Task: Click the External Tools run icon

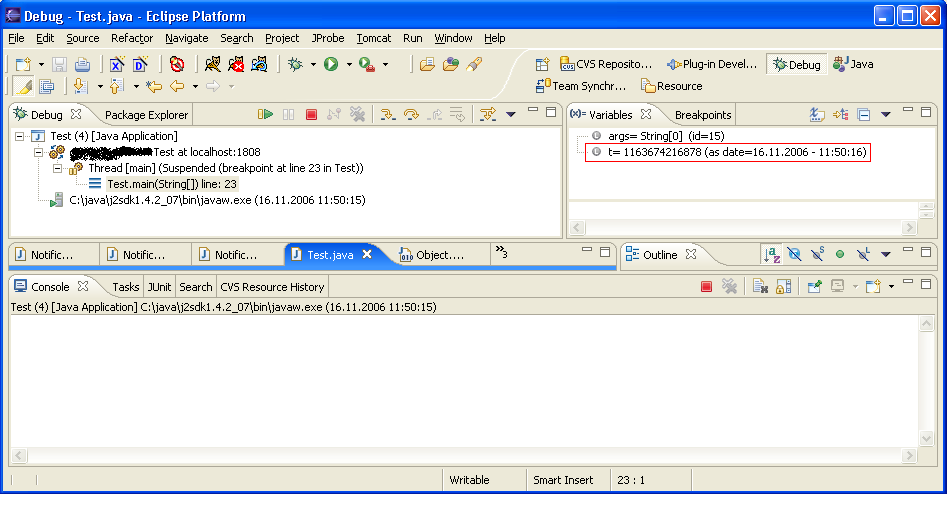Action: 367,64
